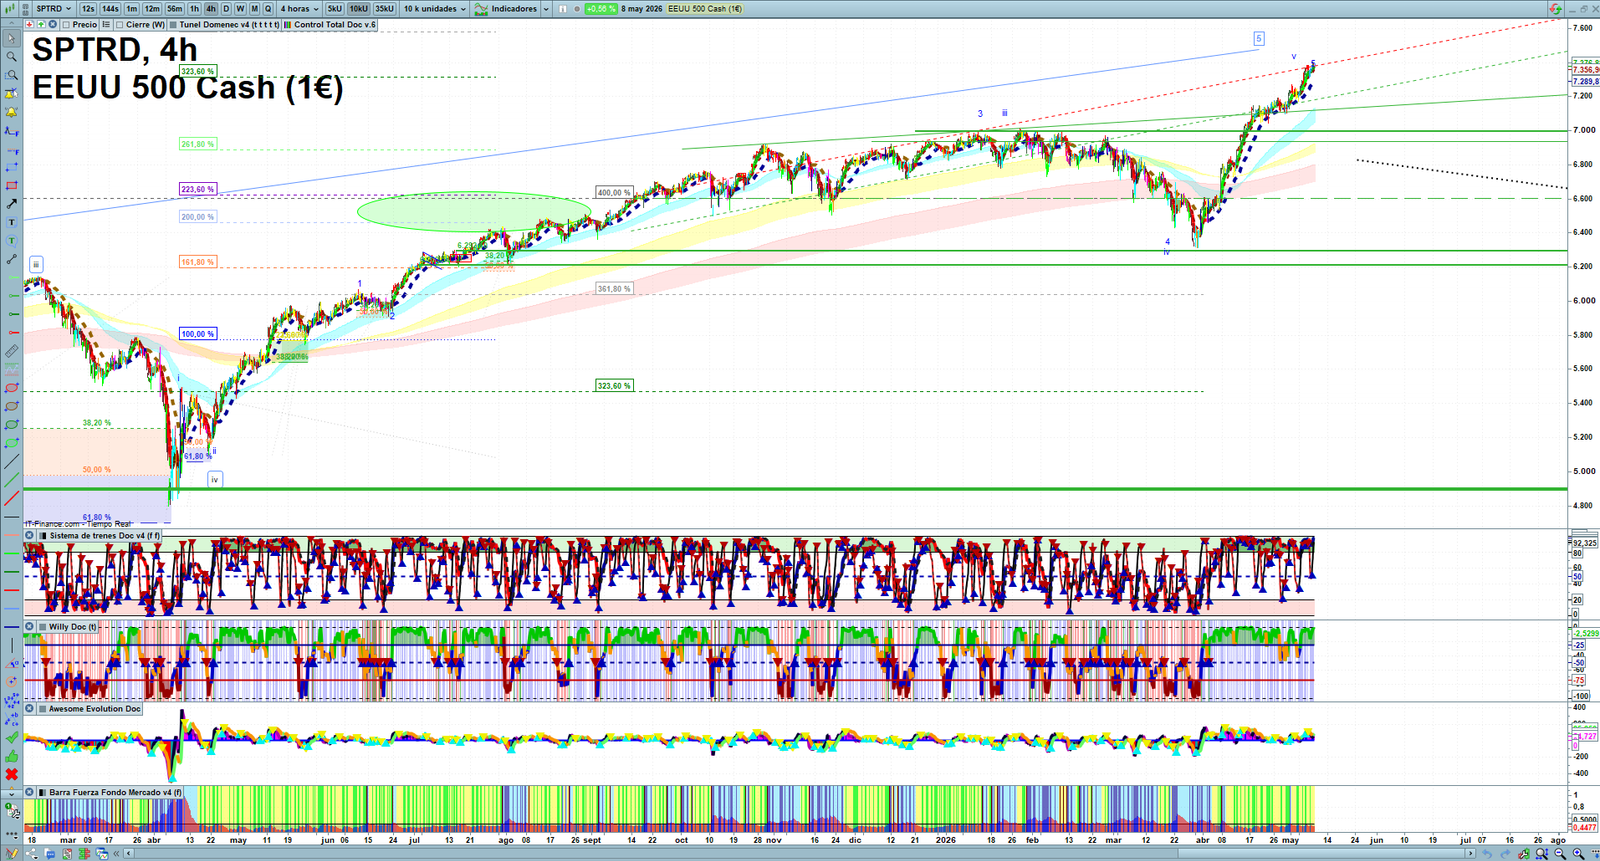Screen dimensions: 1600x861
Task: Click the green plus icon beside Precio
Action: pos(41,24)
